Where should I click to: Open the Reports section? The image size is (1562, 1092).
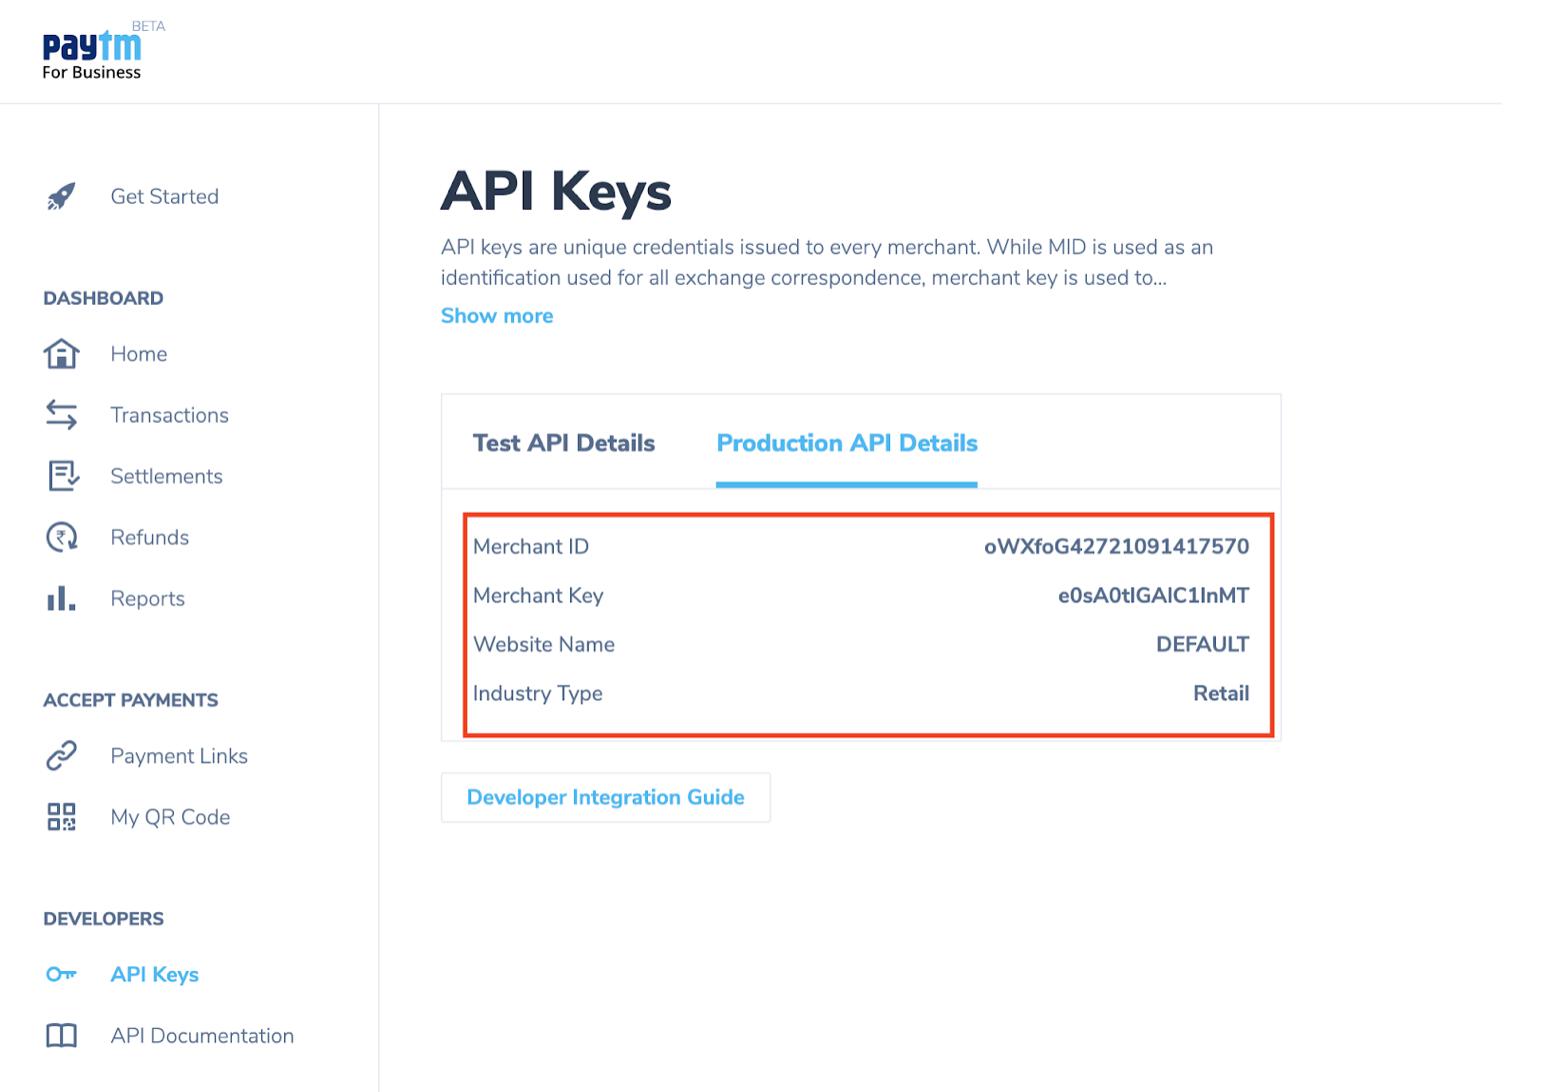147,598
